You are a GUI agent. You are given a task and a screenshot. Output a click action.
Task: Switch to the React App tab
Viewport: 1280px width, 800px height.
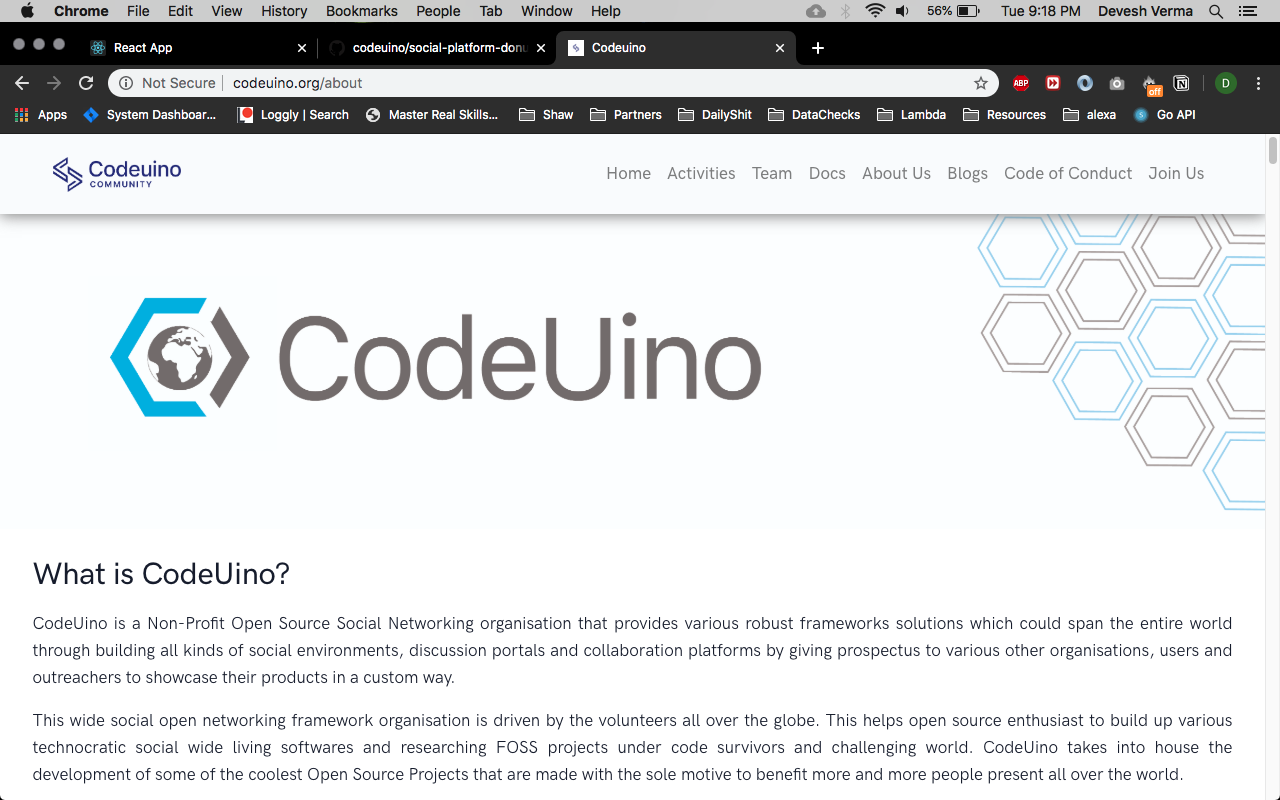(x=197, y=48)
